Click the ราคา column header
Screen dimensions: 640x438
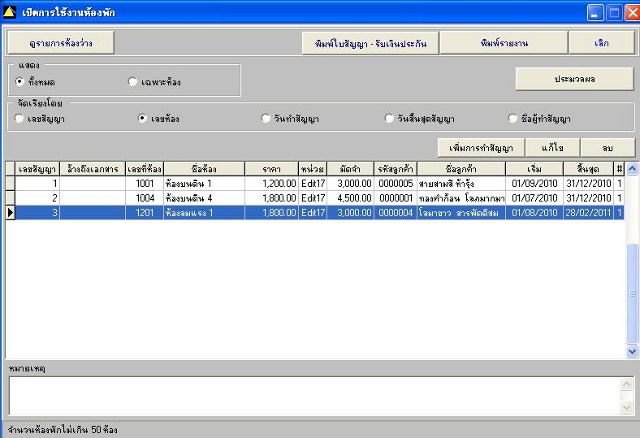271,169
